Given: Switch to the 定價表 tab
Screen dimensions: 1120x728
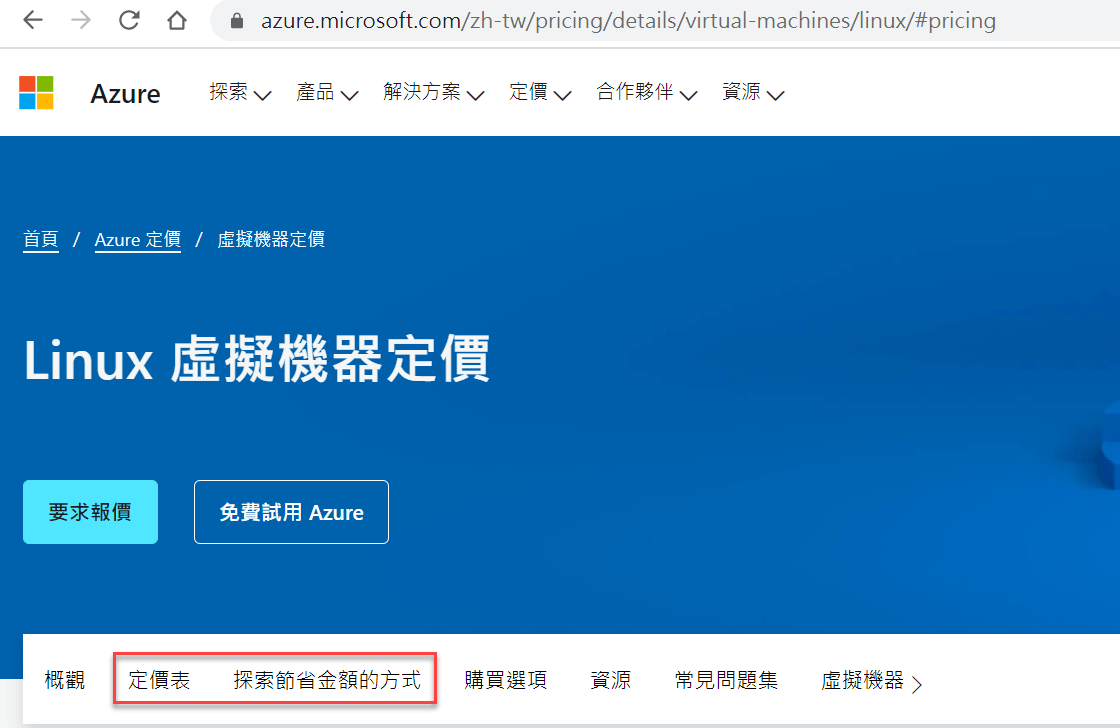Looking at the screenshot, I should tap(159, 679).
